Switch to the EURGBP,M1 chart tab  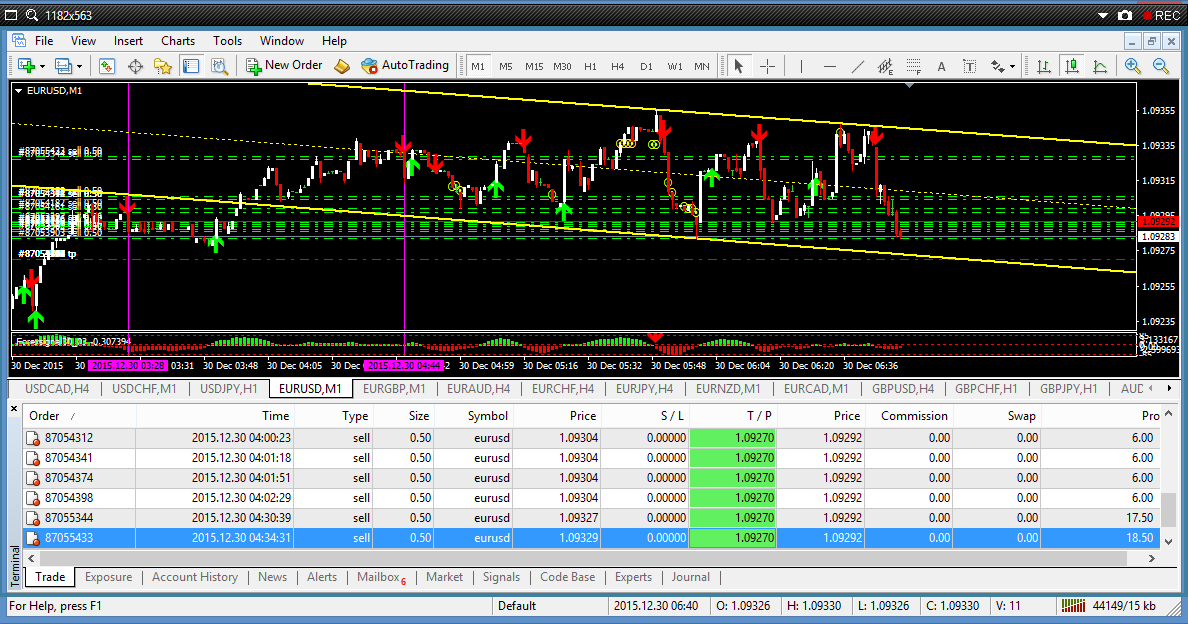(x=394, y=388)
